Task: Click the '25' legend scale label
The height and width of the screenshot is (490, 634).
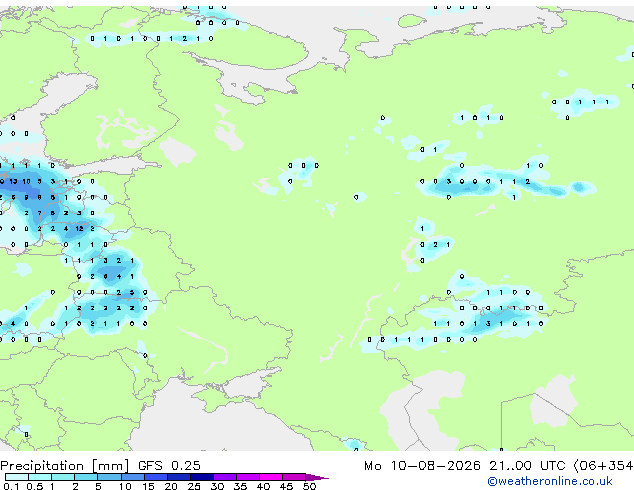Action: (194, 486)
